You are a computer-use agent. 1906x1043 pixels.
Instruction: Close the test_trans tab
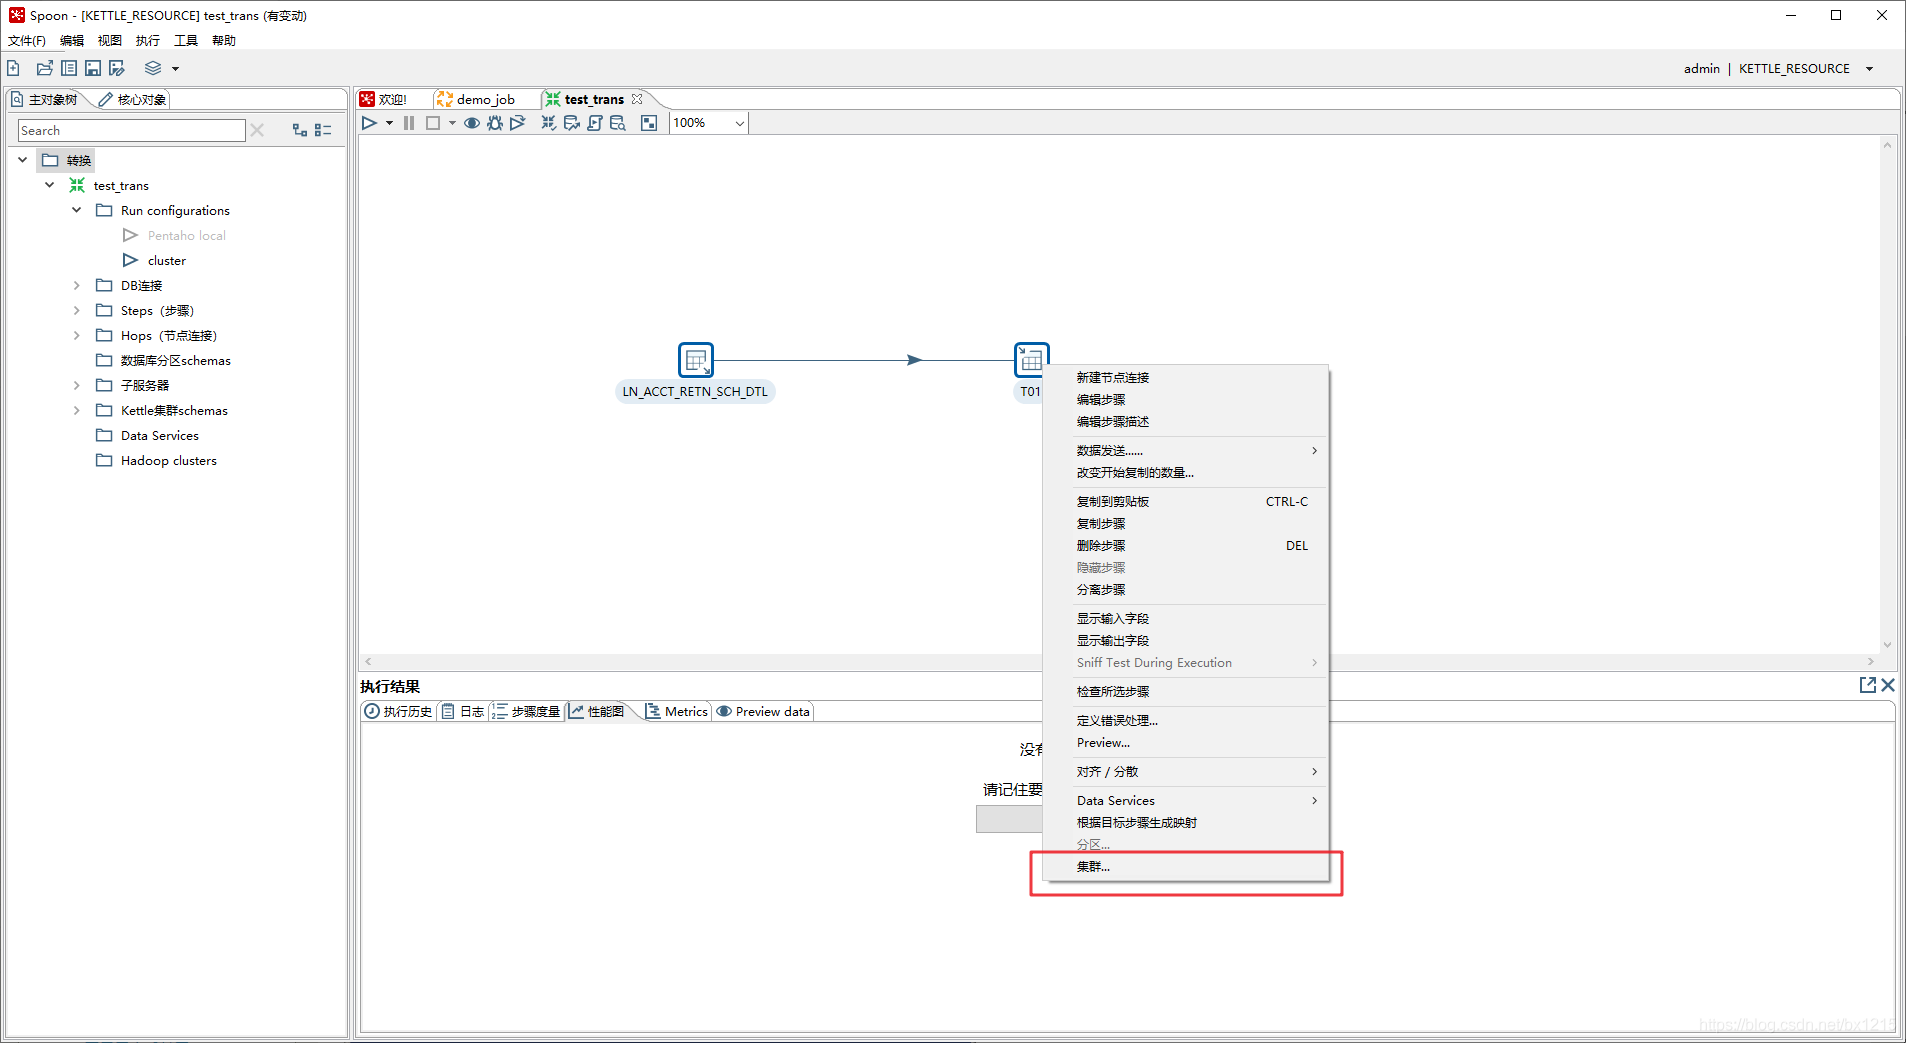(637, 99)
